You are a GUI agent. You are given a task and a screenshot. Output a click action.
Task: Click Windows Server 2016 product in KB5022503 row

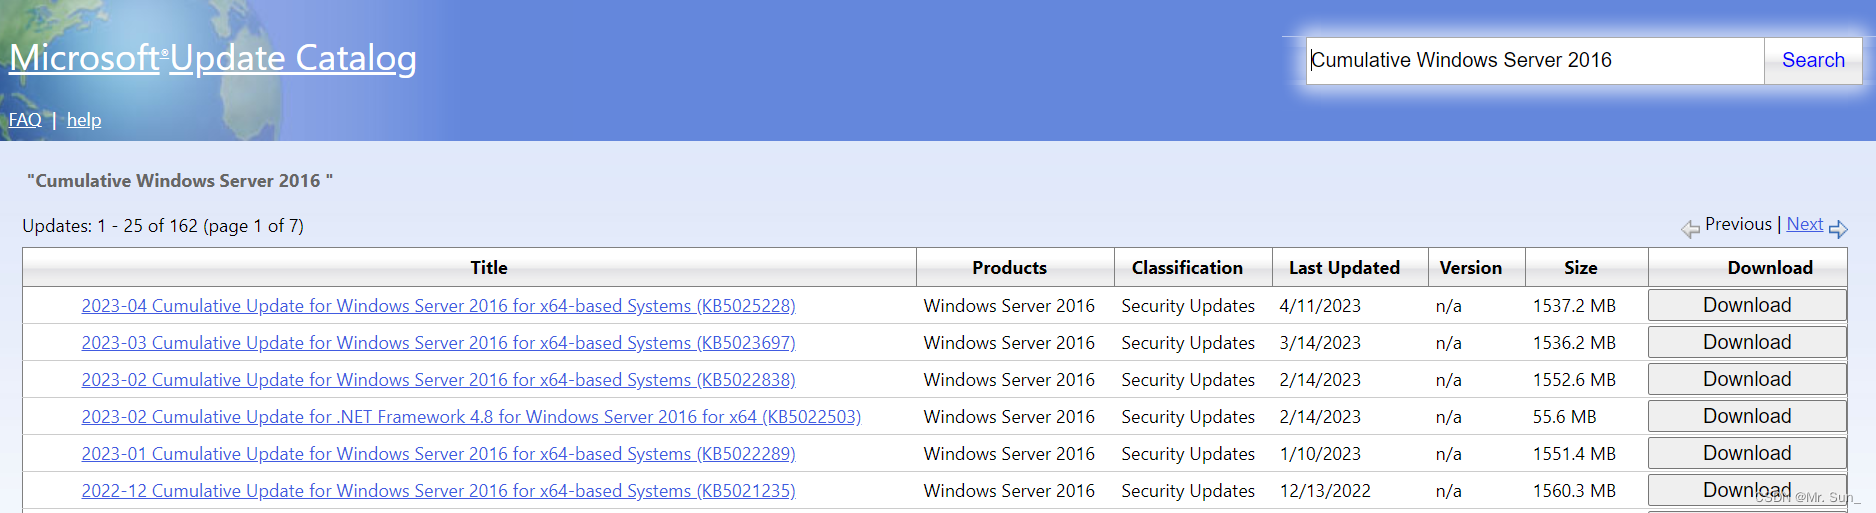click(x=1009, y=417)
